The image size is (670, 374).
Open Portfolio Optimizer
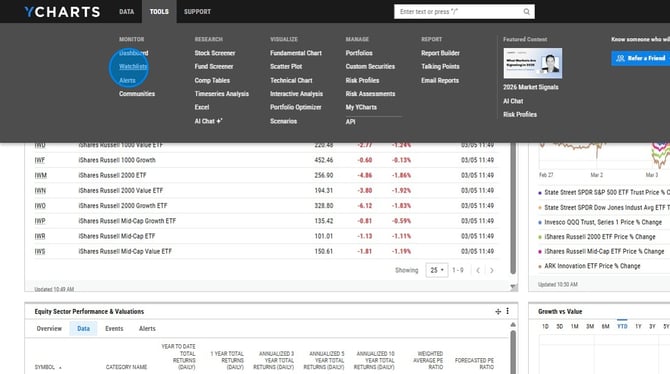tap(296, 107)
